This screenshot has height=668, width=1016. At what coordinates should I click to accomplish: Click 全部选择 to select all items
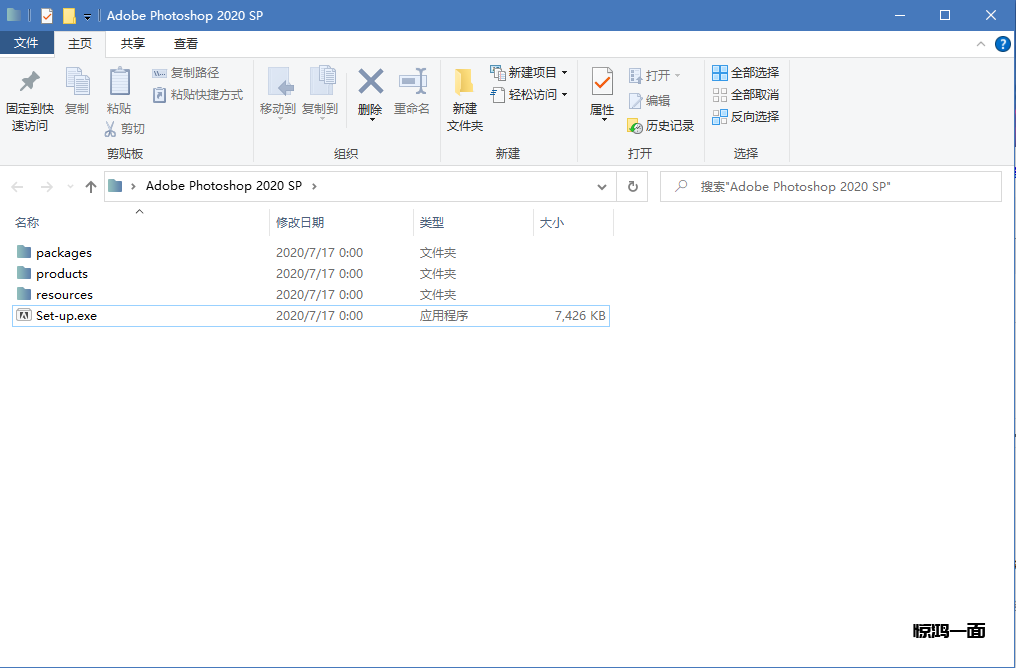(745, 73)
